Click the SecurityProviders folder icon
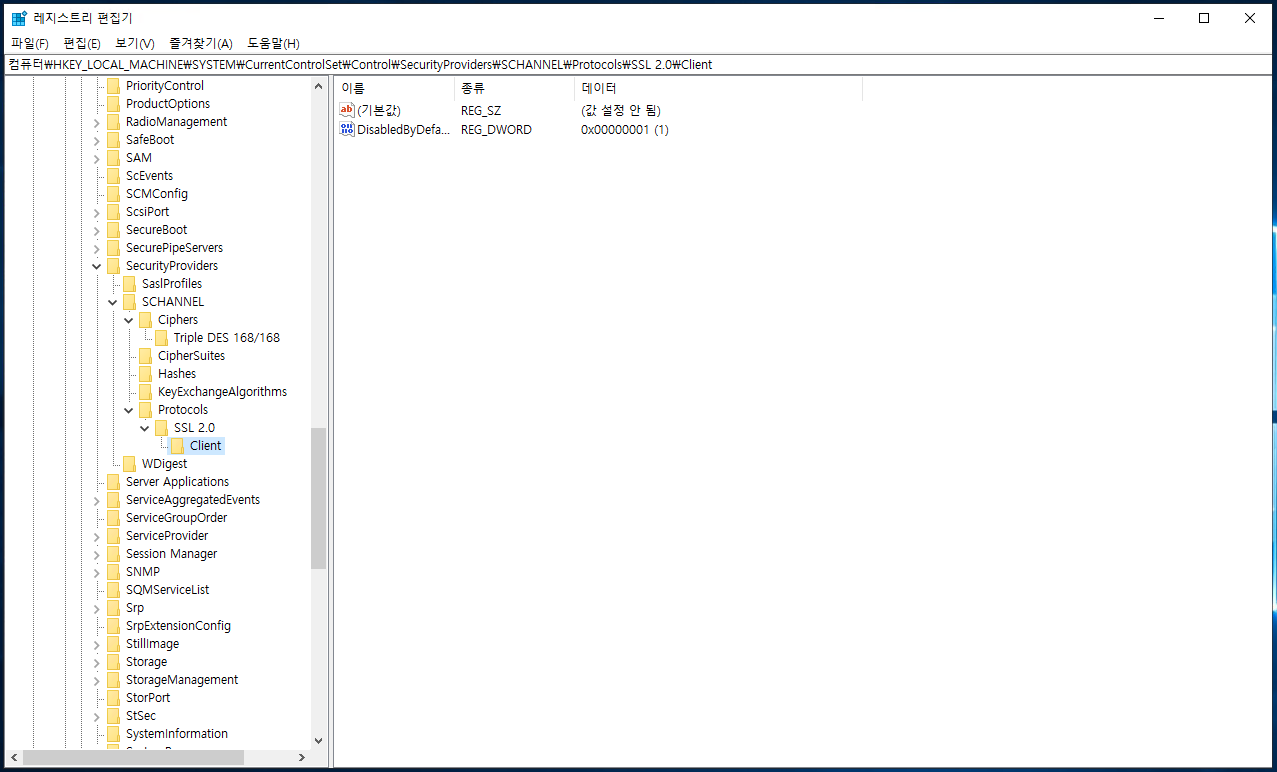 113,266
